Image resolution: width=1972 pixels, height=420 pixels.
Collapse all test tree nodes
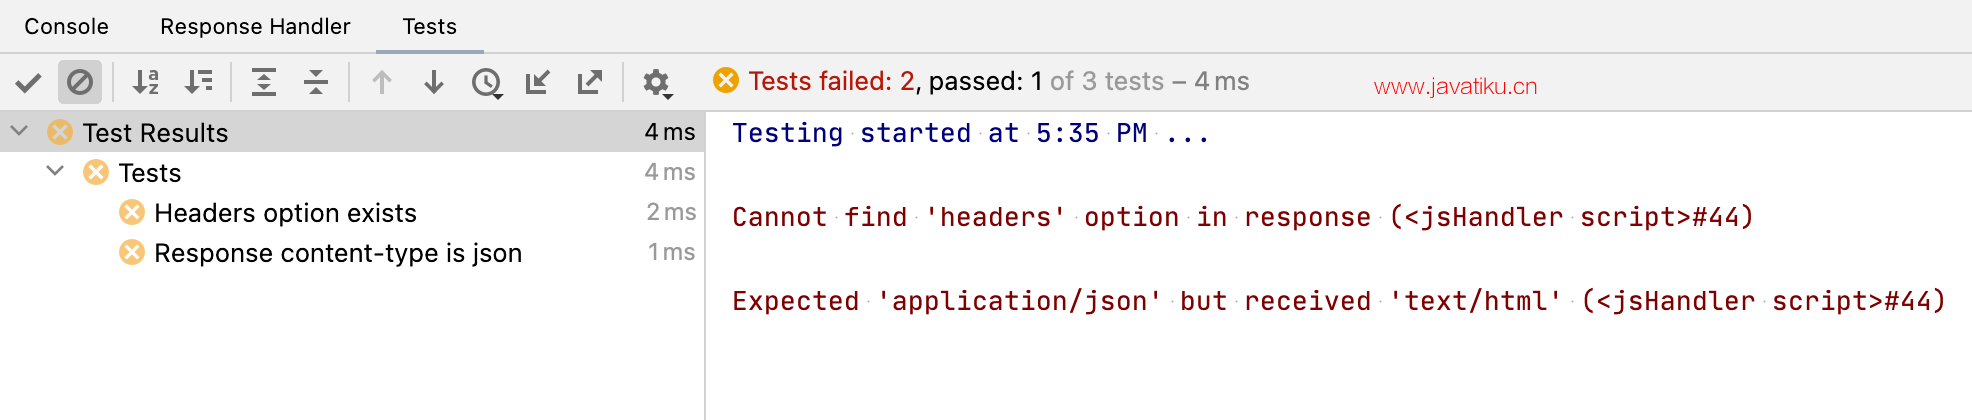316,82
